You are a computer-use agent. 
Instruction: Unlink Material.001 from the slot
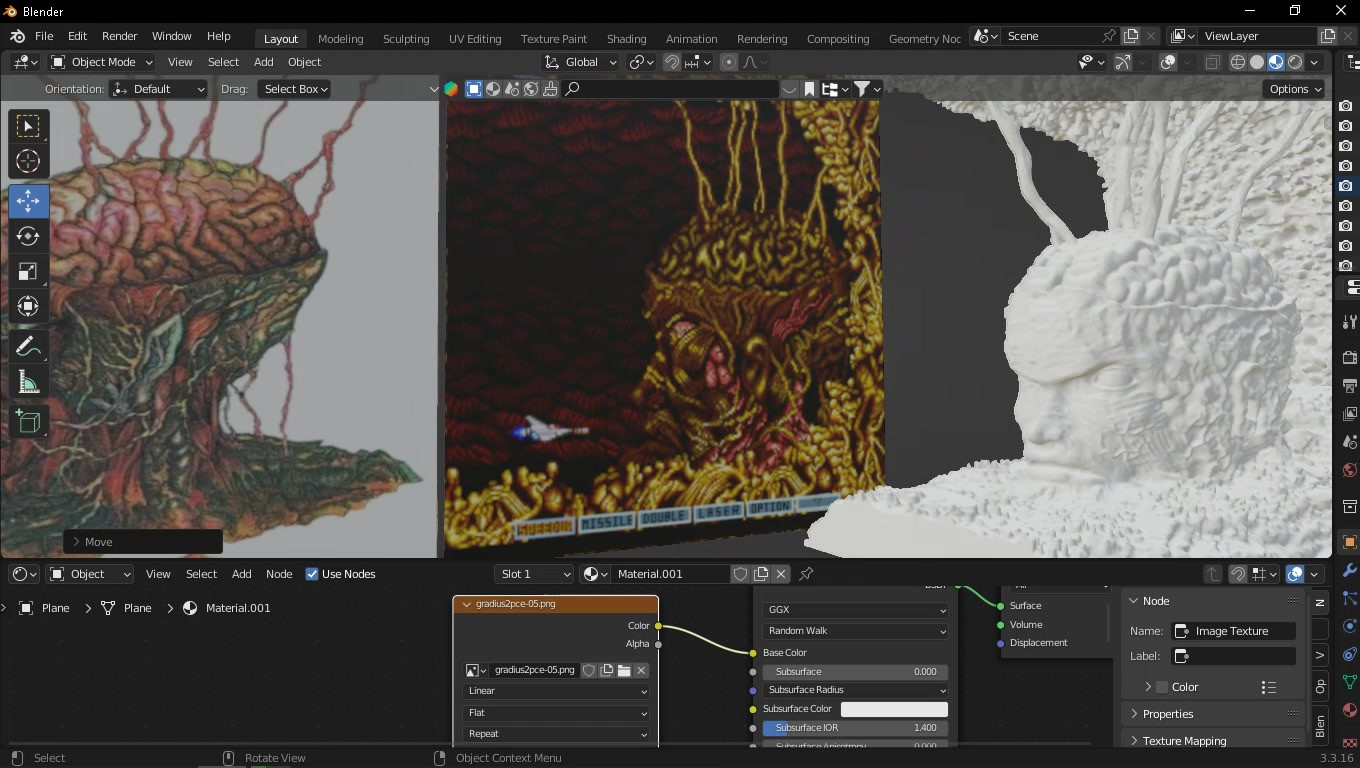pyautogui.click(x=781, y=574)
